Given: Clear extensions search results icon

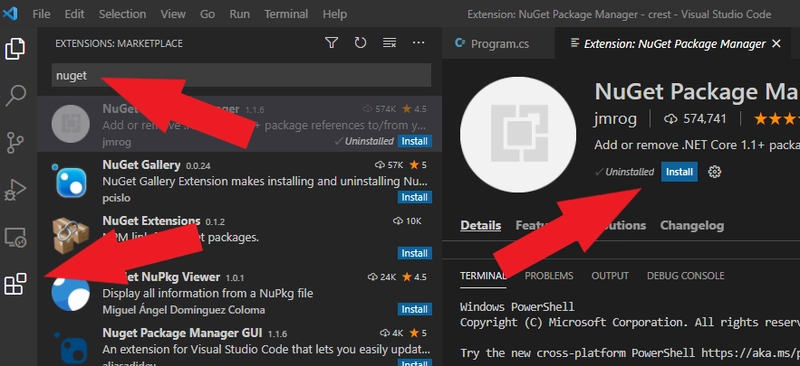Looking at the screenshot, I should coord(389,43).
